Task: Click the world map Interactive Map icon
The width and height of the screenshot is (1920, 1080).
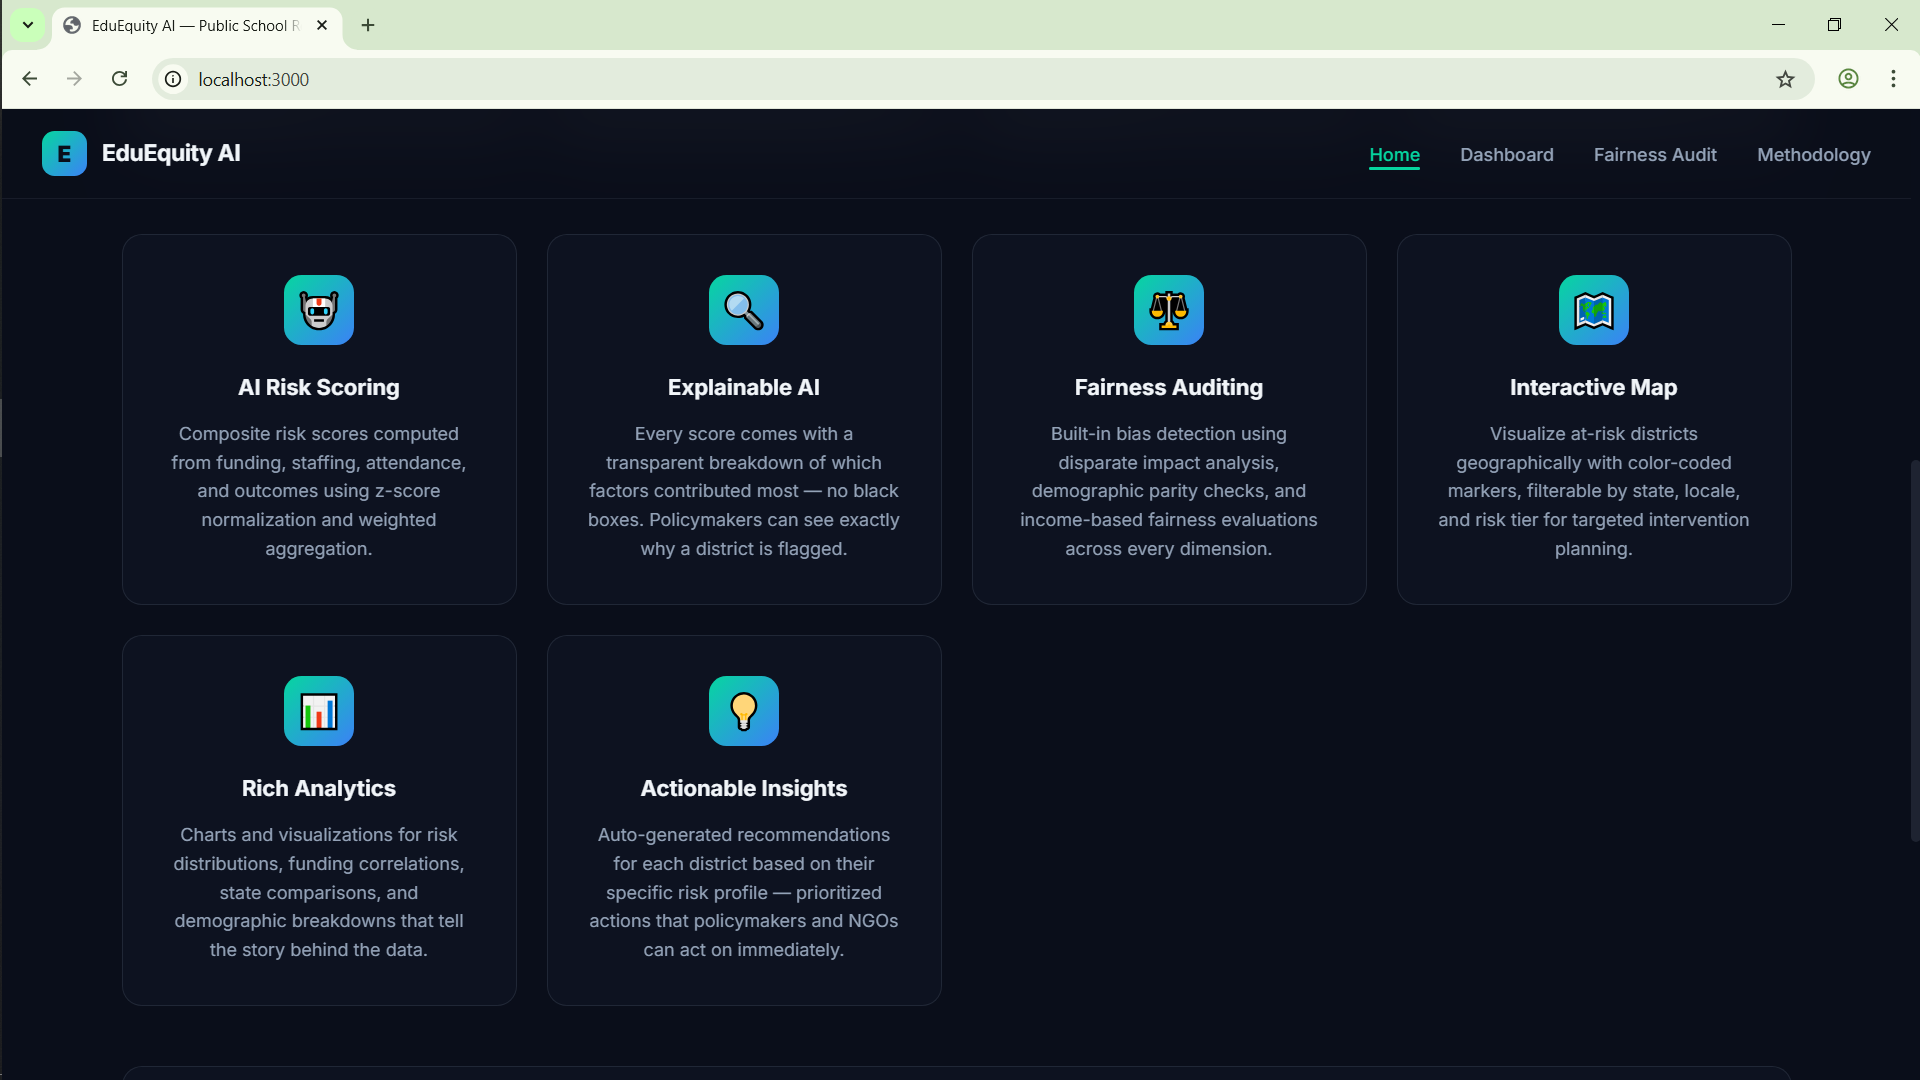Action: coord(1593,310)
